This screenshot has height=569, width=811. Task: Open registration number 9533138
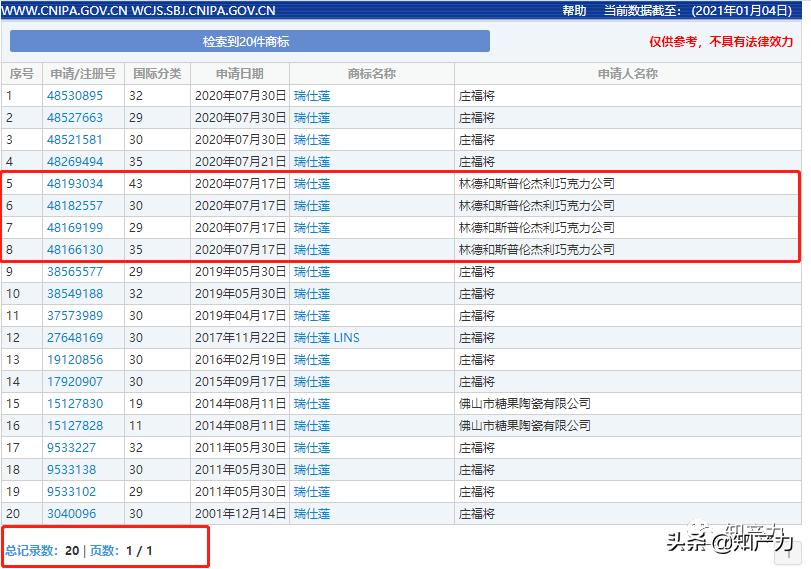pyautogui.click(x=71, y=469)
